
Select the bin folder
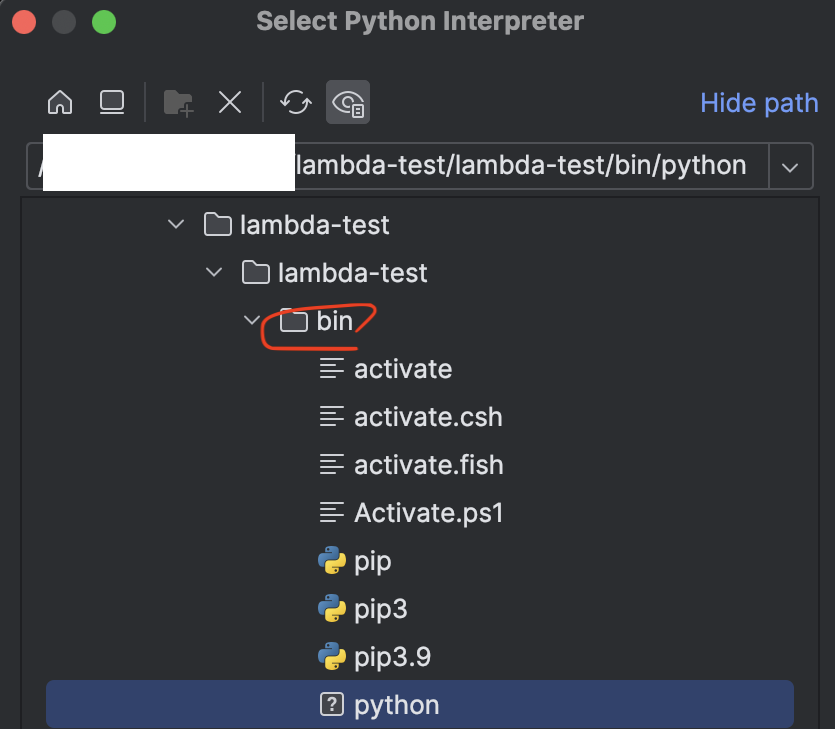334,321
